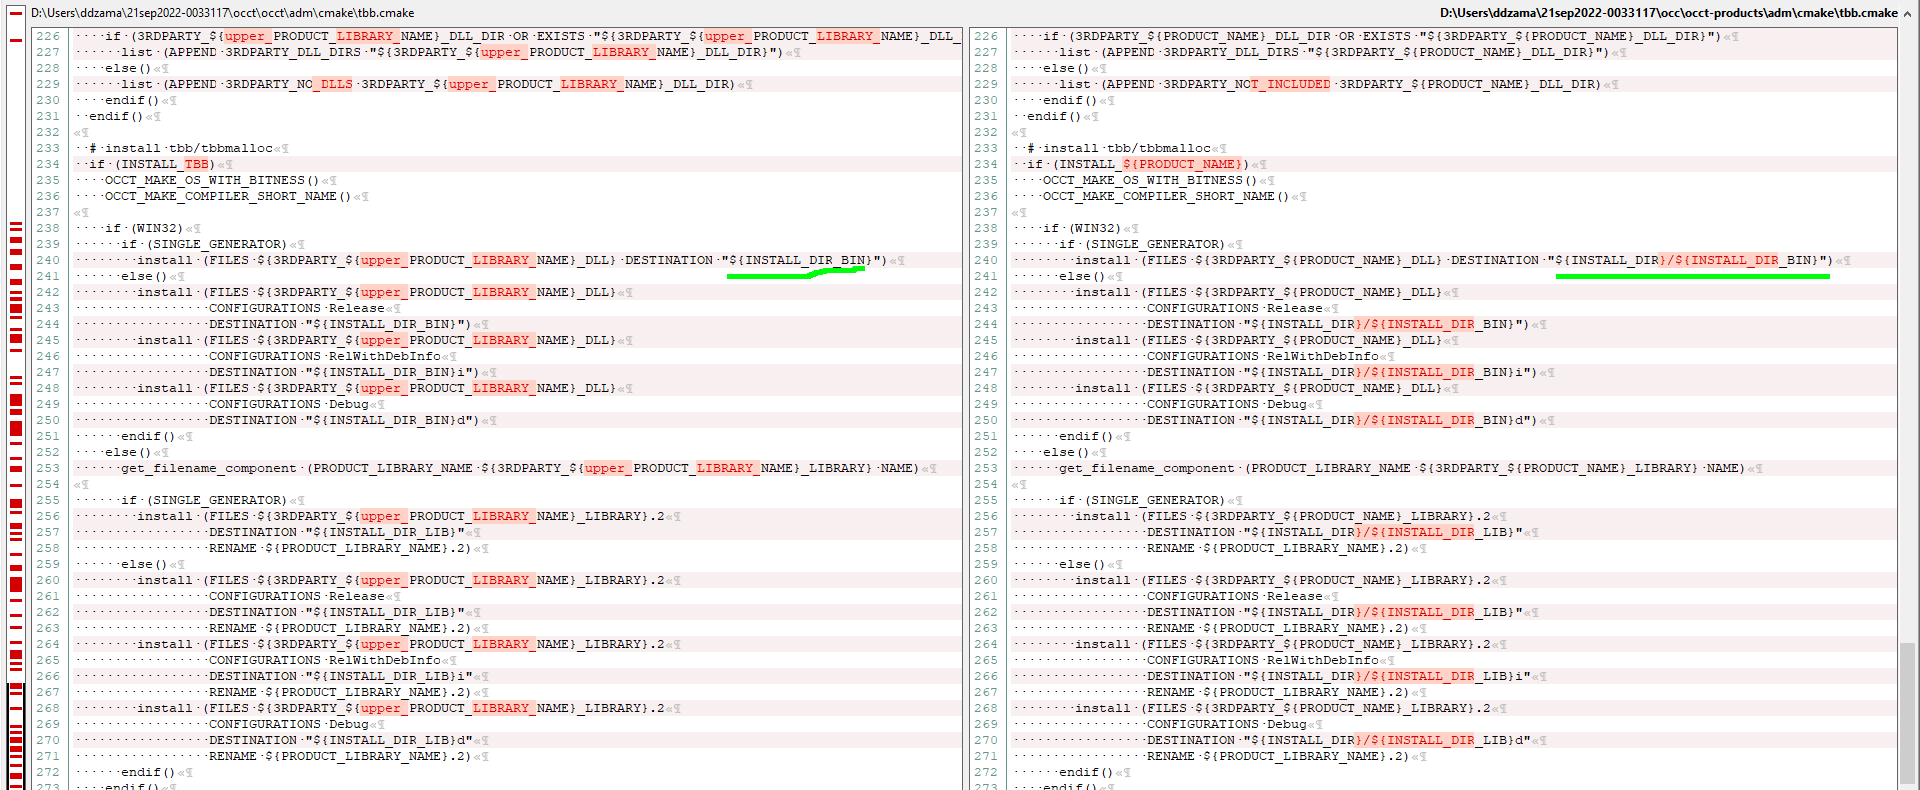This screenshot has height=790, width=1920.
Task: Click the right pane's occt-products tbb.cmake file path
Action: pos(1668,13)
